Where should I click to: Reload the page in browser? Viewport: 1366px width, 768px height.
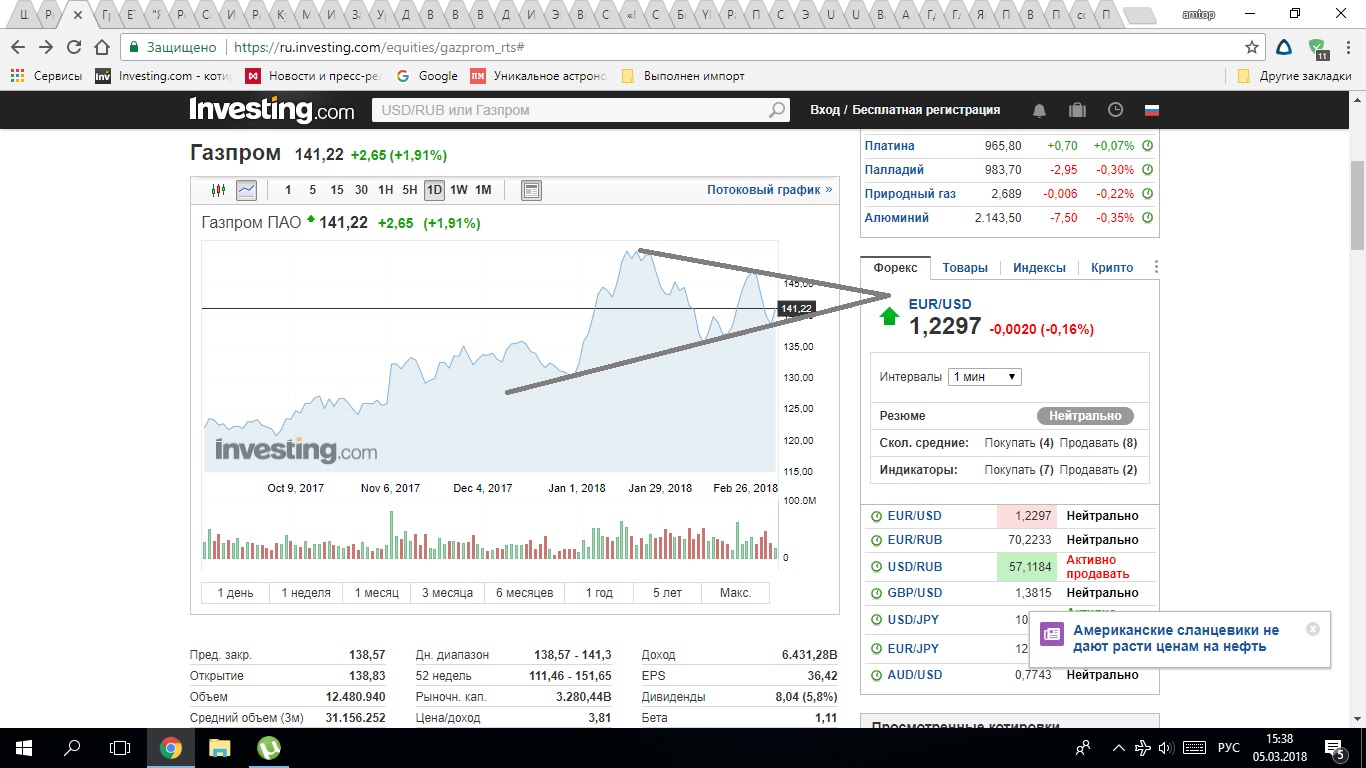[x=74, y=47]
